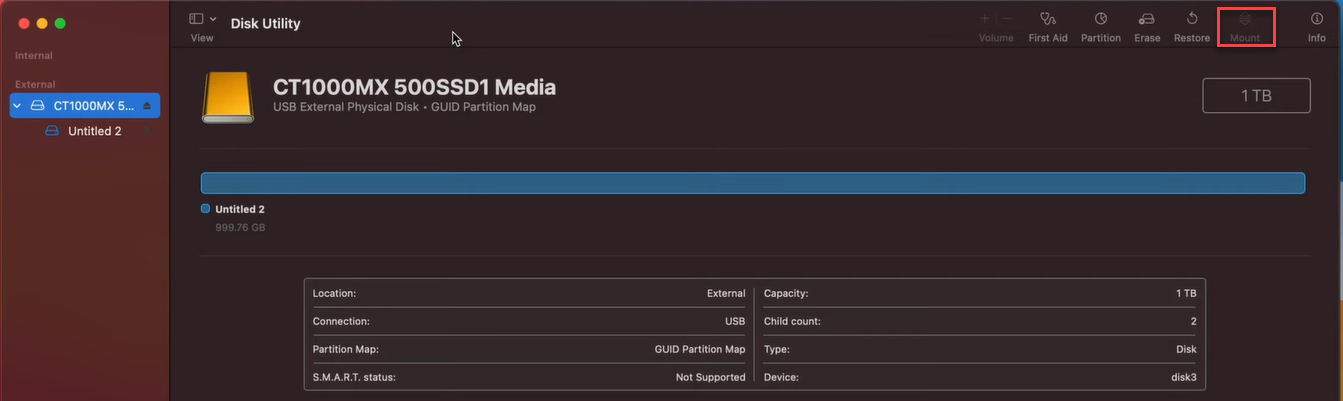This screenshot has width=1343, height=401.
Task: Click the Connection USB row
Action: [528, 321]
